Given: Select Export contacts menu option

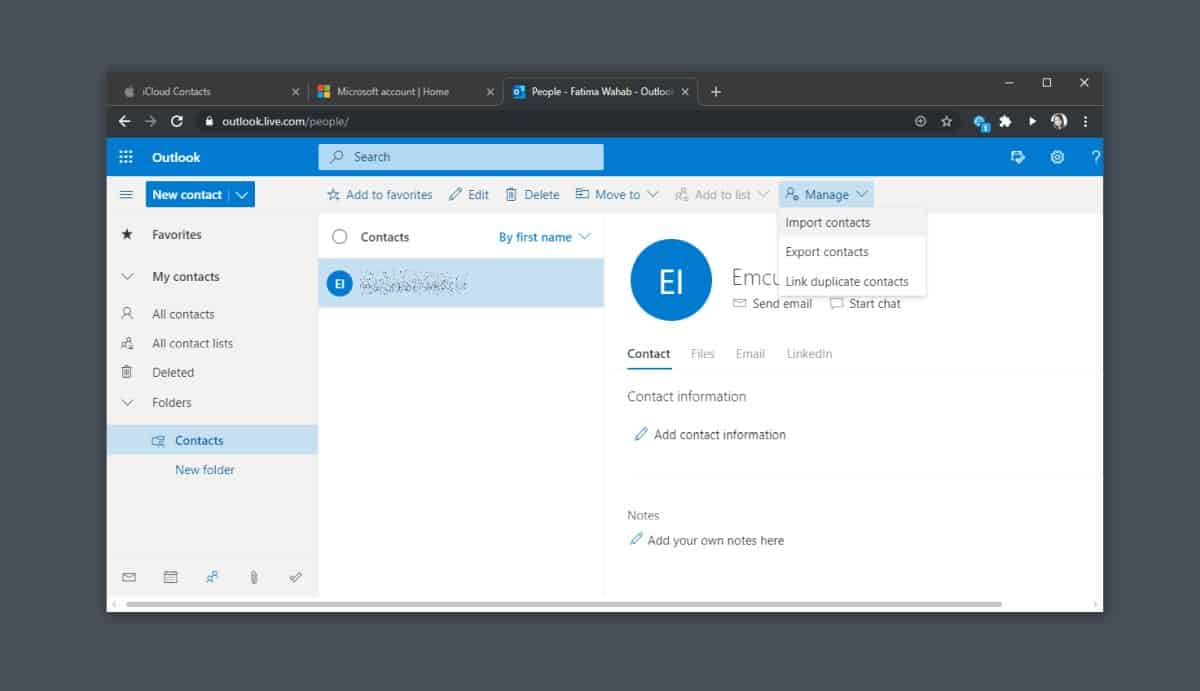Looking at the screenshot, I should [827, 252].
